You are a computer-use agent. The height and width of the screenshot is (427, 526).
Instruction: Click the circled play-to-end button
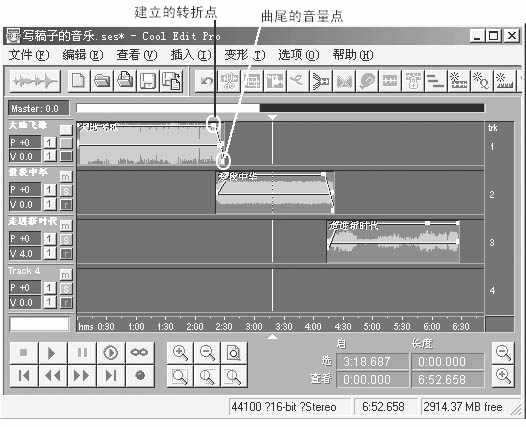111,353
